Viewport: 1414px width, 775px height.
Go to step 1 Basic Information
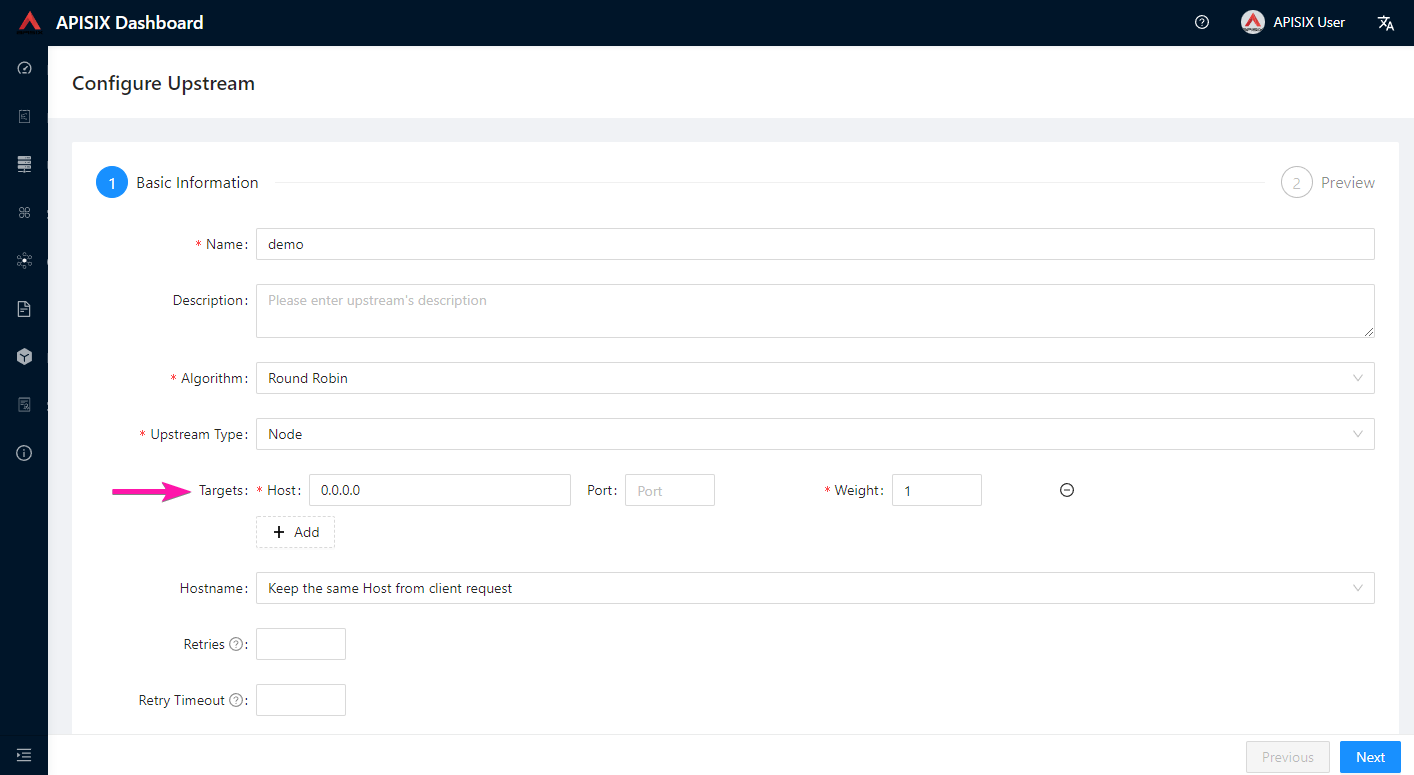[177, 182]
